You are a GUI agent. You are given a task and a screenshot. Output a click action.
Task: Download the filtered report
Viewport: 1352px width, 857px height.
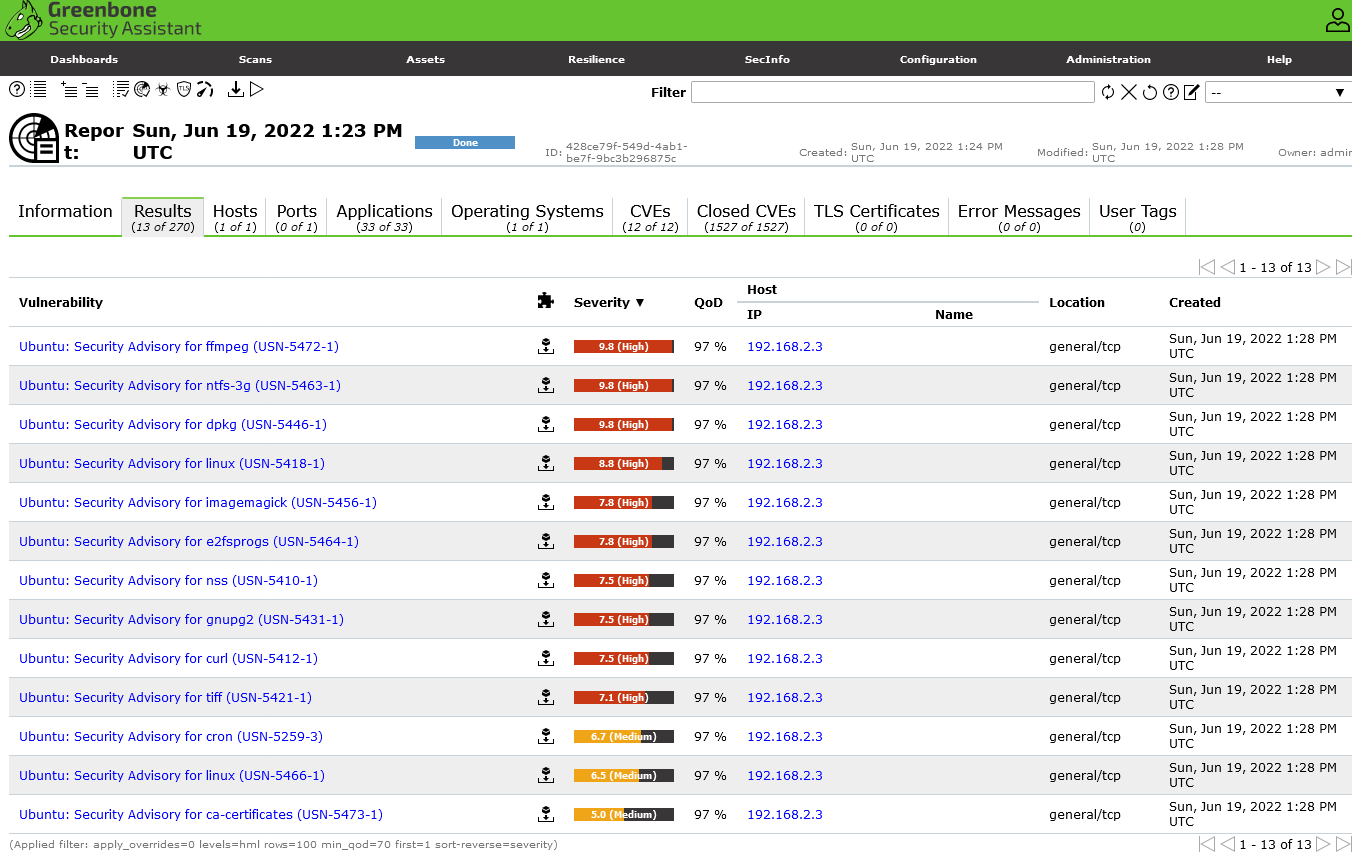click(x=236, y=89)
